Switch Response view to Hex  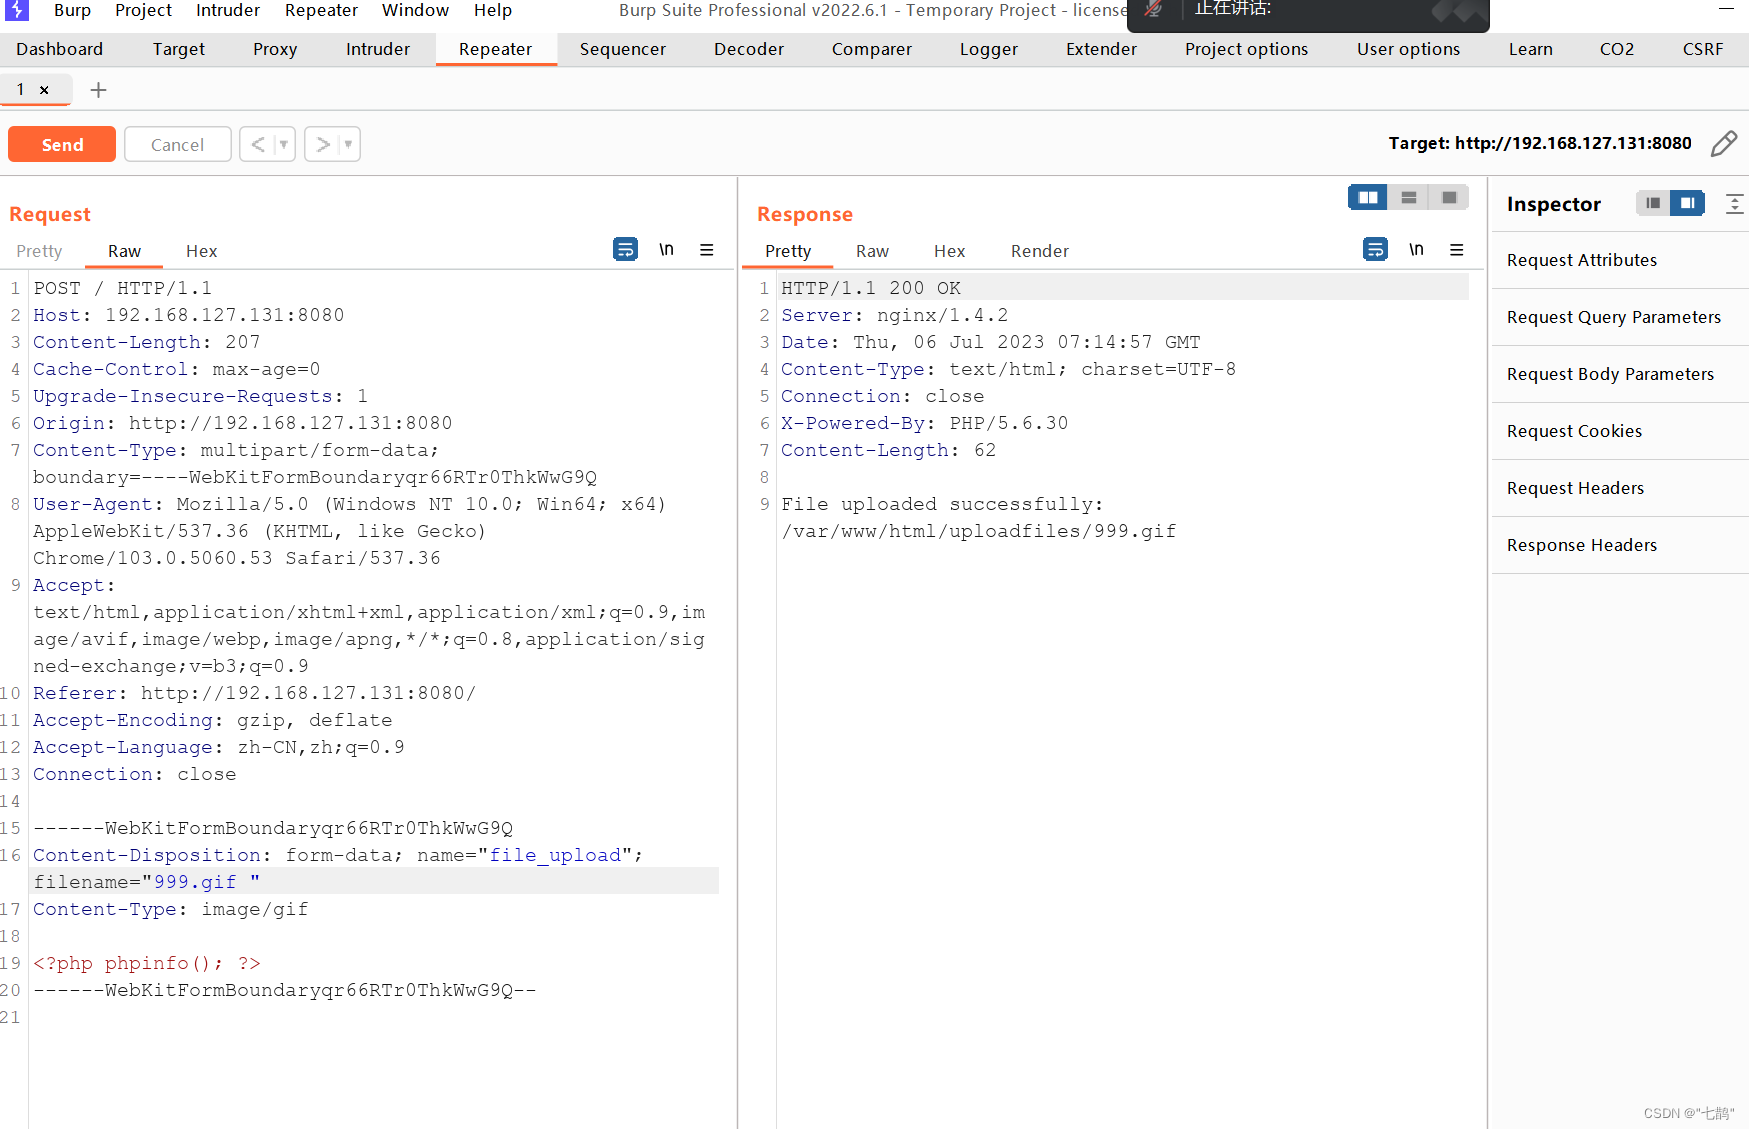949,251
